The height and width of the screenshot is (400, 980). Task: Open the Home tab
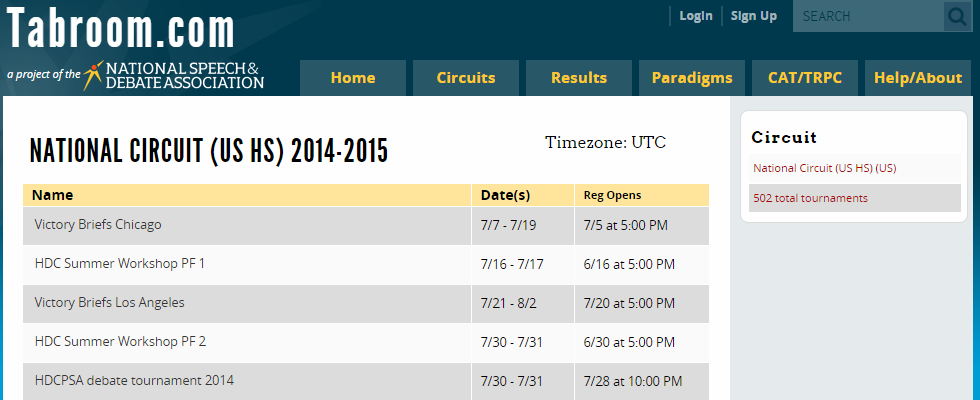point(353,78)
